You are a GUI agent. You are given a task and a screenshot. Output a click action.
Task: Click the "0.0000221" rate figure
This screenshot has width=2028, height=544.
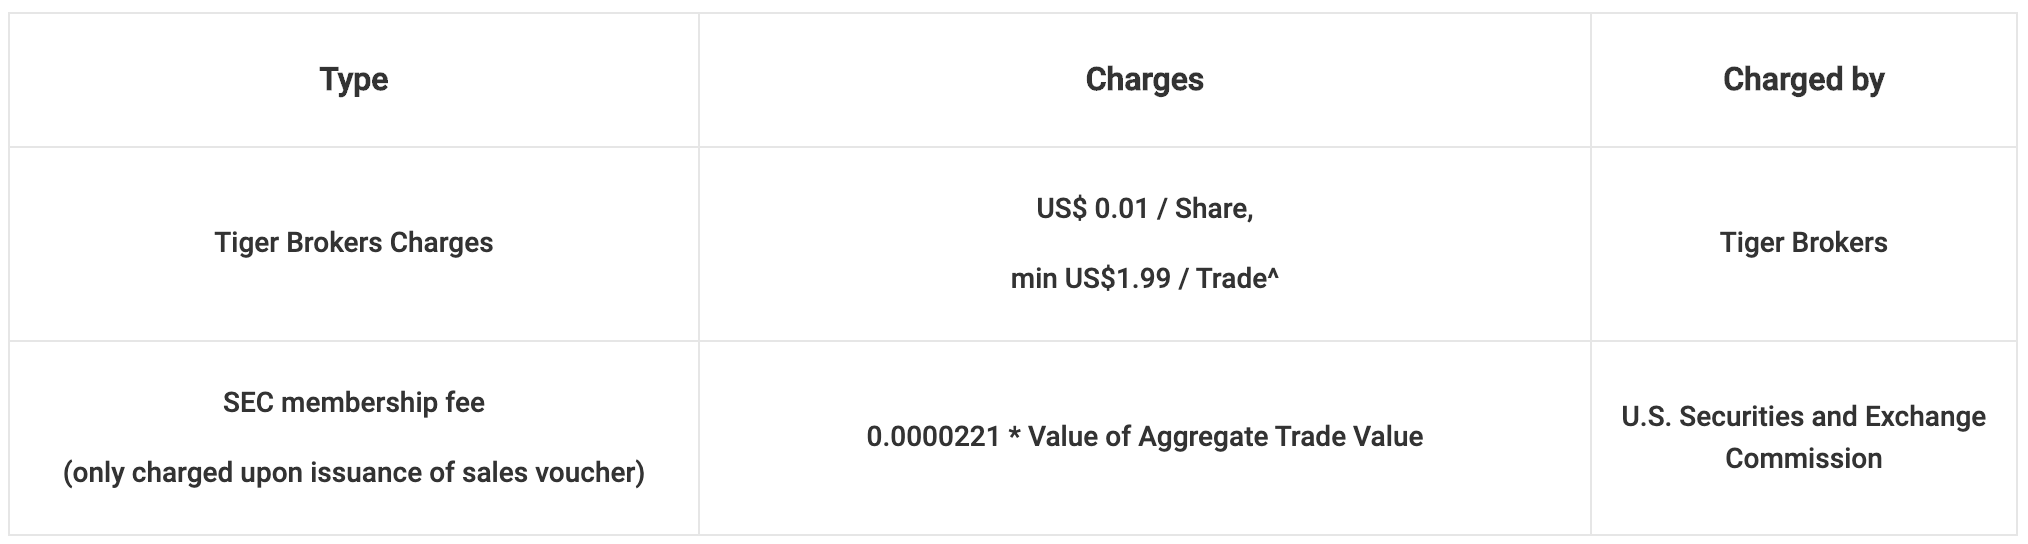933,437
